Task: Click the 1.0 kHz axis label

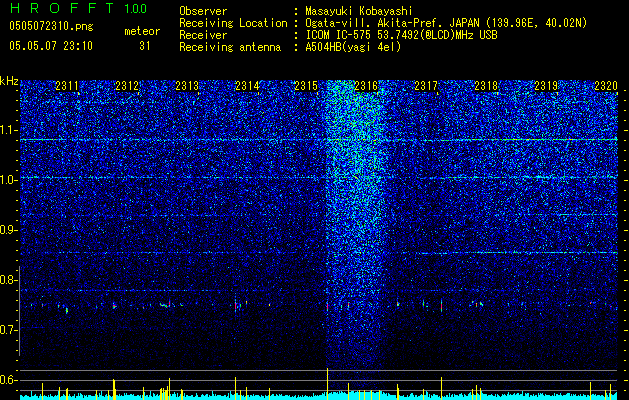Action: [x=9, y=180]
